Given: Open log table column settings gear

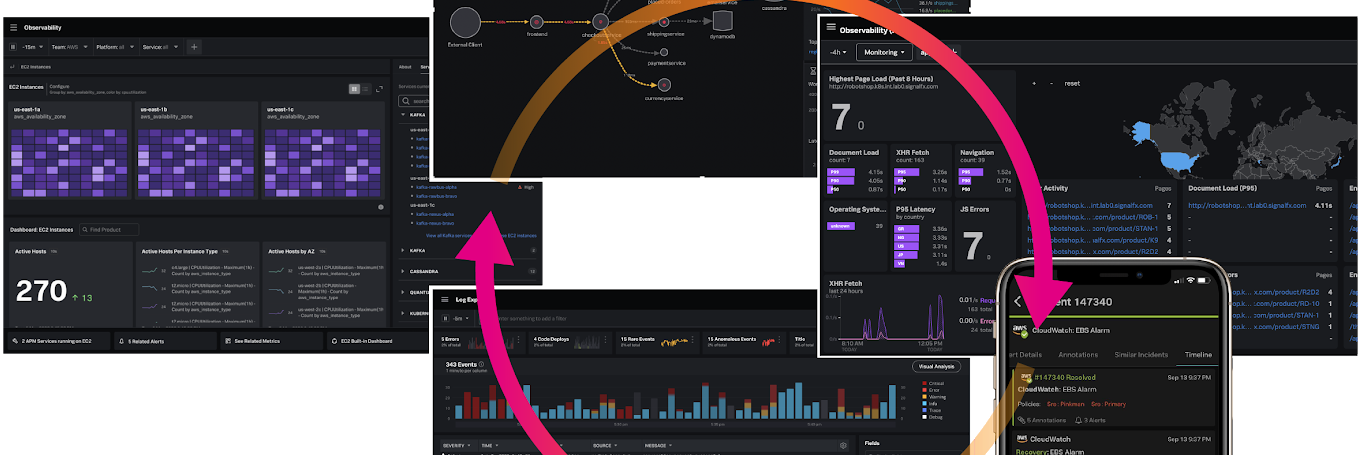Looking at the screenshot, I should pyautogui.click(x=844, y=445).
